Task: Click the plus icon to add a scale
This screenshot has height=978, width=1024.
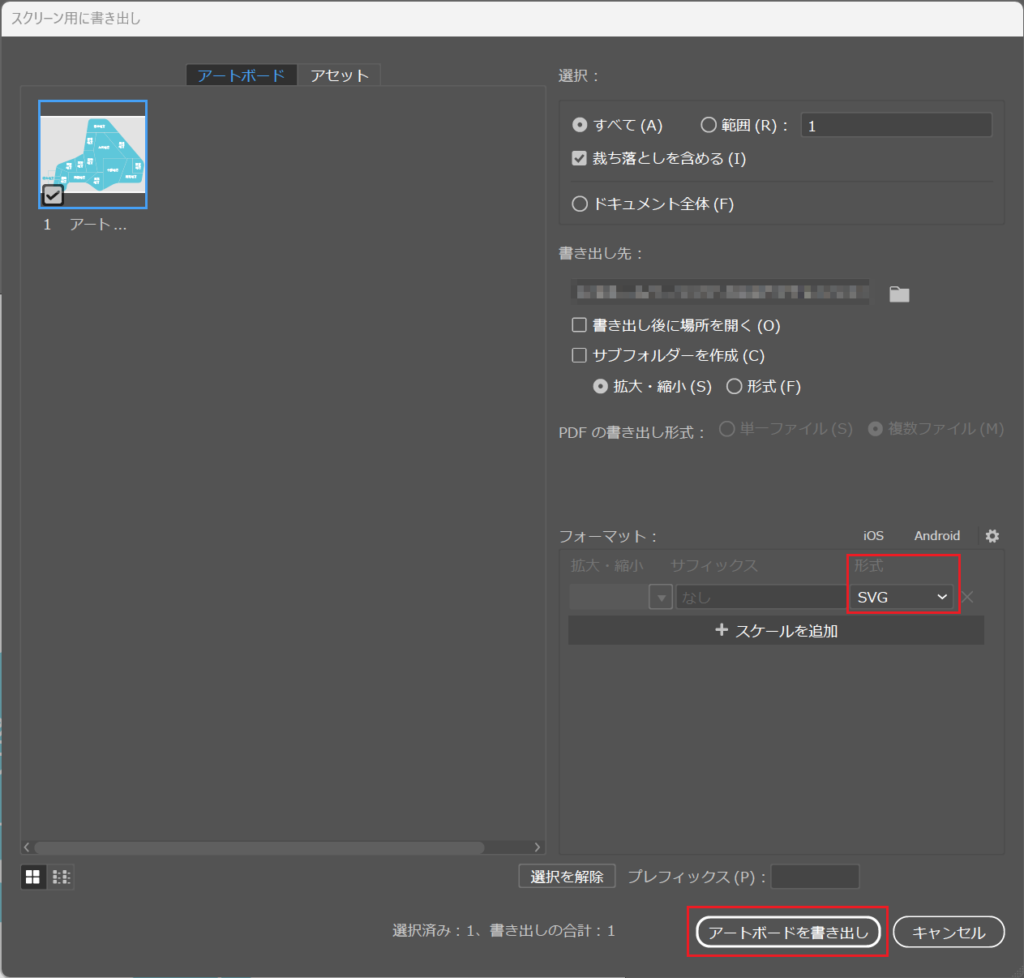Action: click(x=720, y=630)
